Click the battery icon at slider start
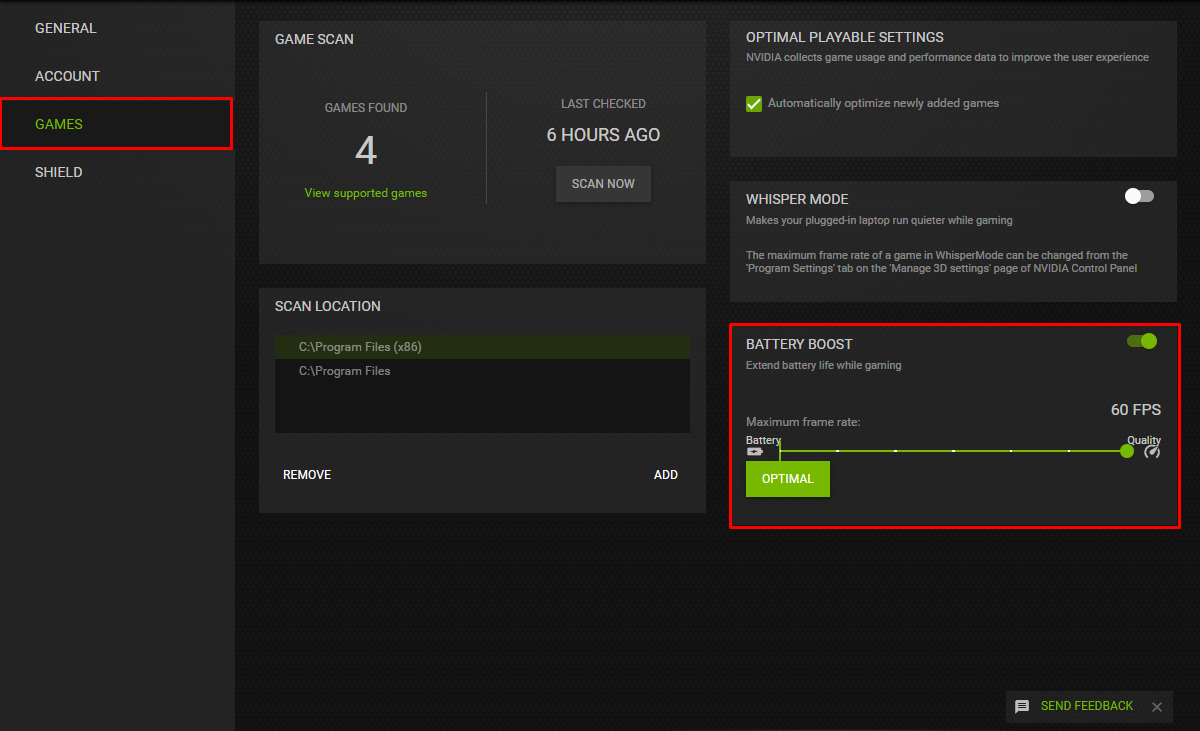 754,452
